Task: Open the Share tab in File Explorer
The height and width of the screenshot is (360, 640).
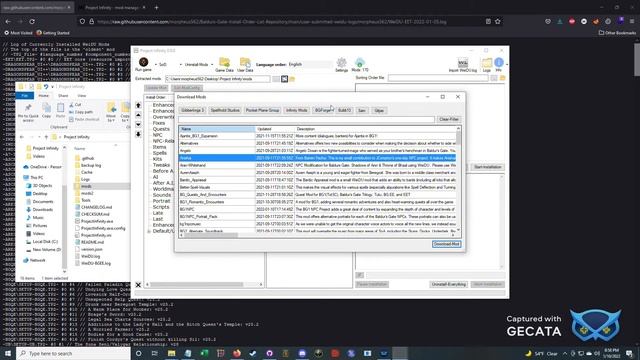Action: [63, 96]
